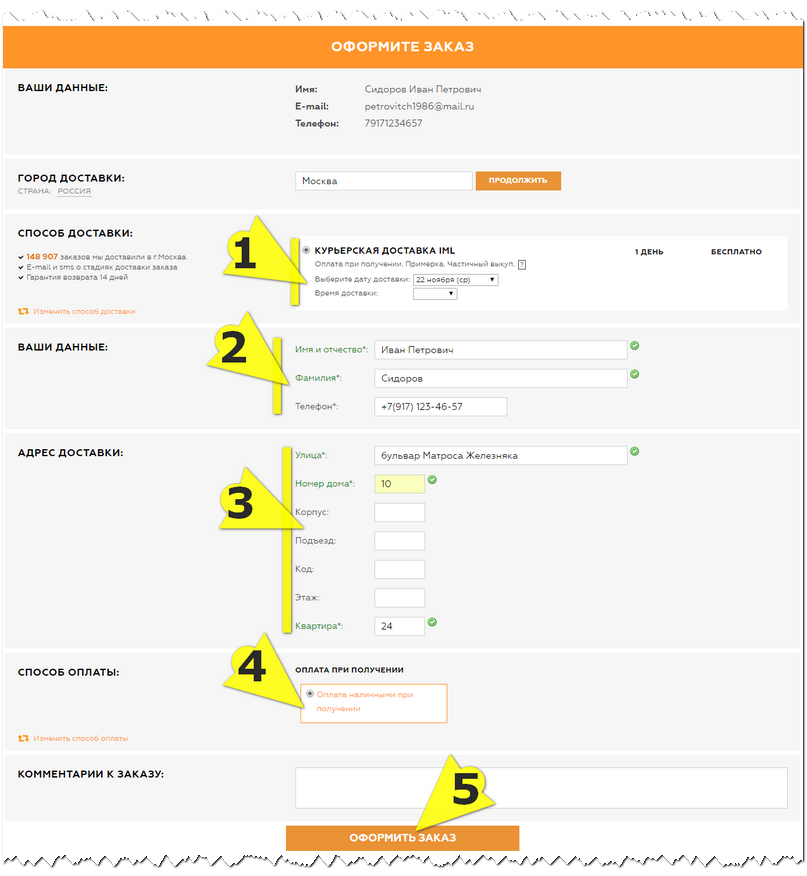Click the Оформить заказ button
The width and height of the screenshot is (807, 876).
click(x=402, y=837)
